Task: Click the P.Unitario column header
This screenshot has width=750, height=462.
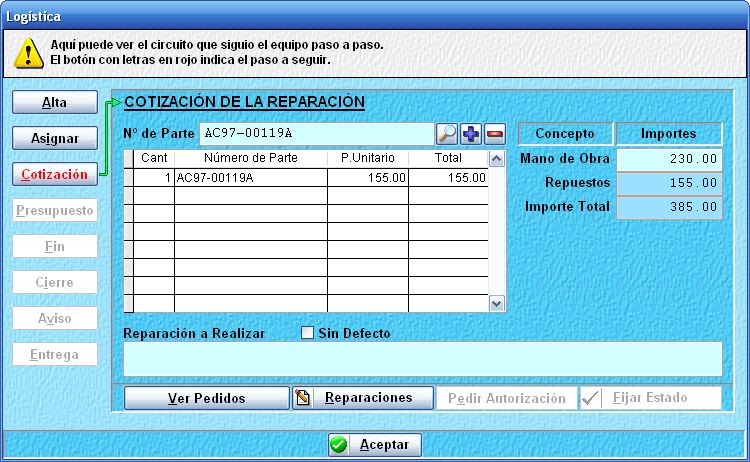Action: [368, 158]
